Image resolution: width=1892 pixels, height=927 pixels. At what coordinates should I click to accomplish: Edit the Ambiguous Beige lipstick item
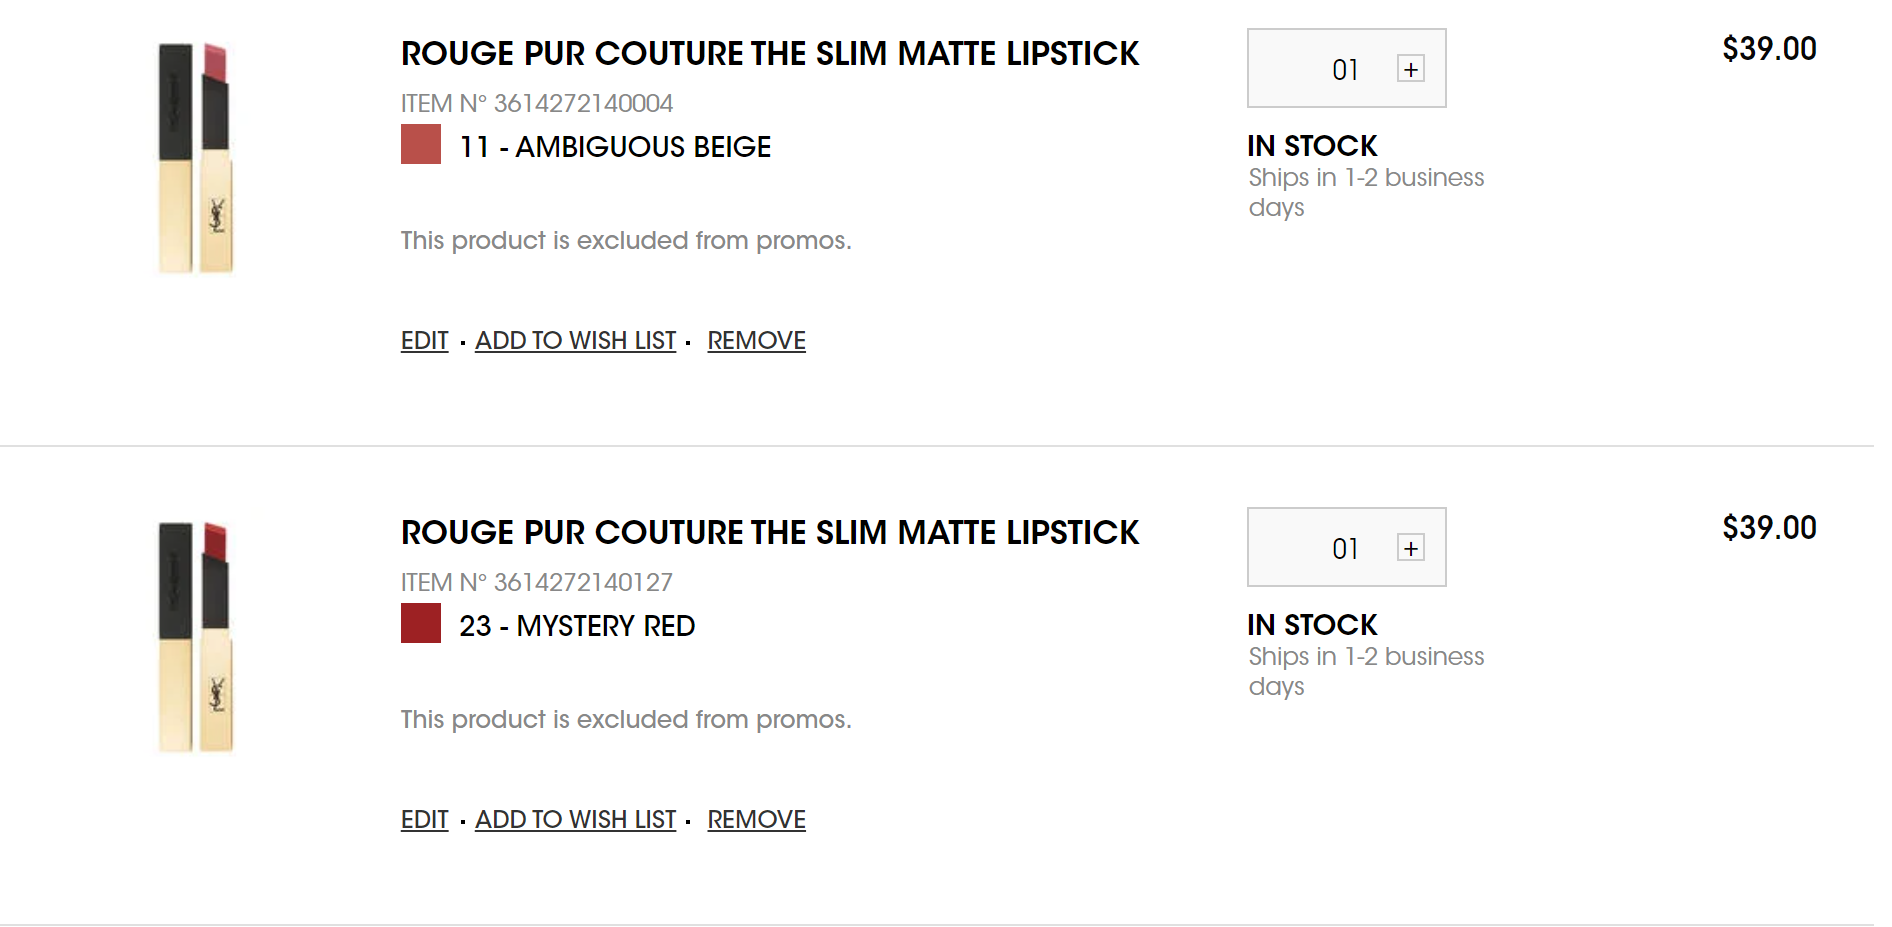point(424,341)
